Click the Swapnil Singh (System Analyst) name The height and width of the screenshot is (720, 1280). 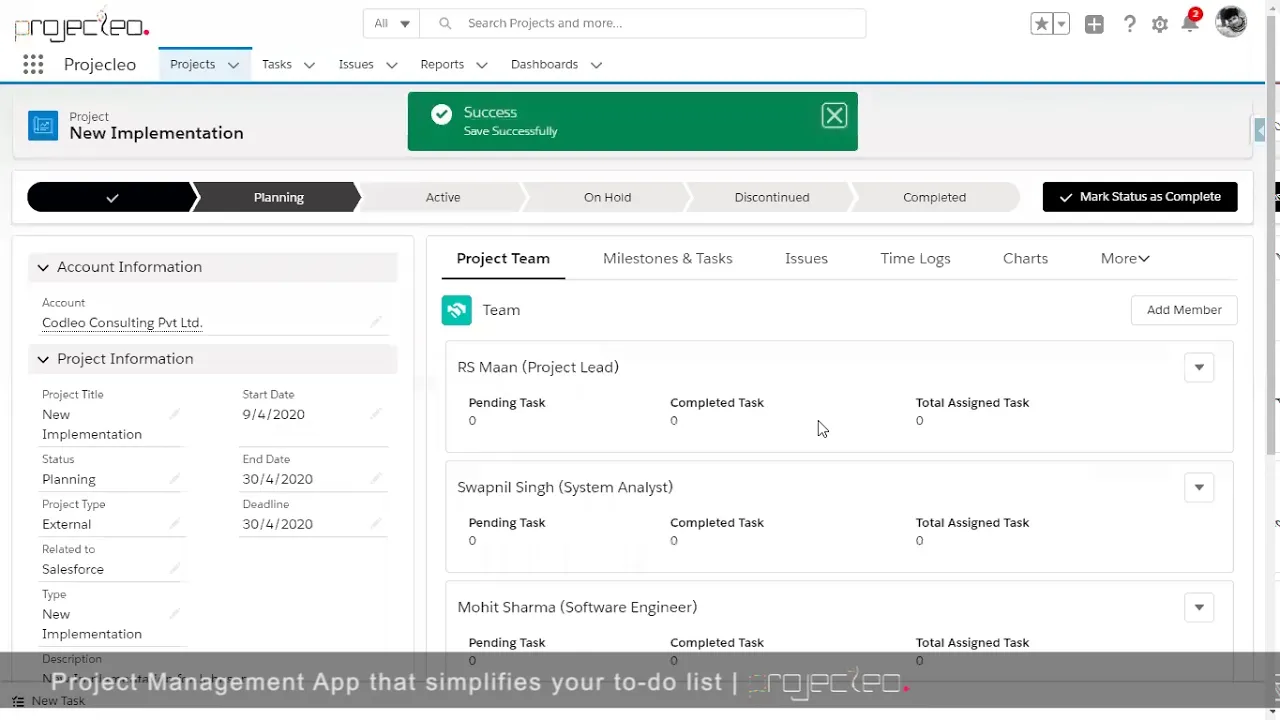(565, 487)
